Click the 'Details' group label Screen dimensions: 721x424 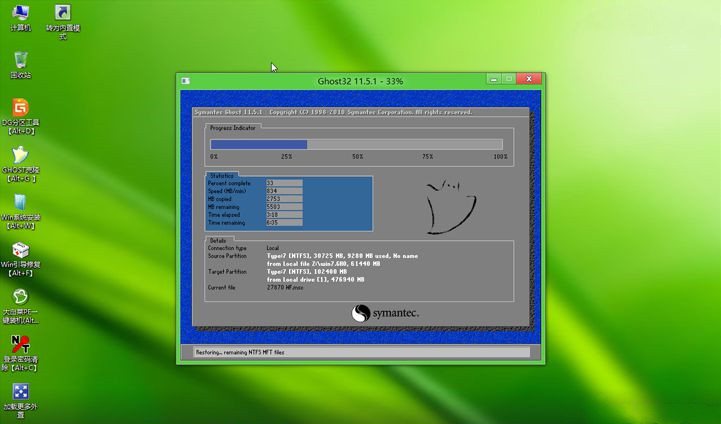(x=218, y=241)
